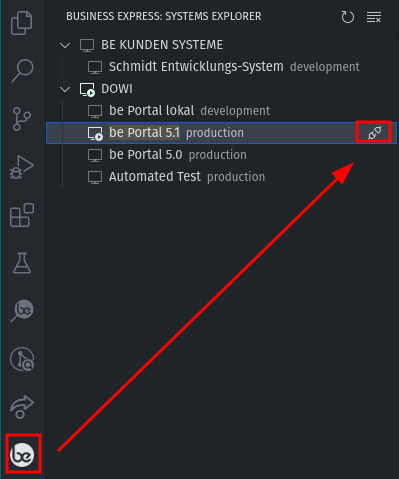
Task: Select Schmidt Entwicklungs-System development entry
Action: point(221,67)
